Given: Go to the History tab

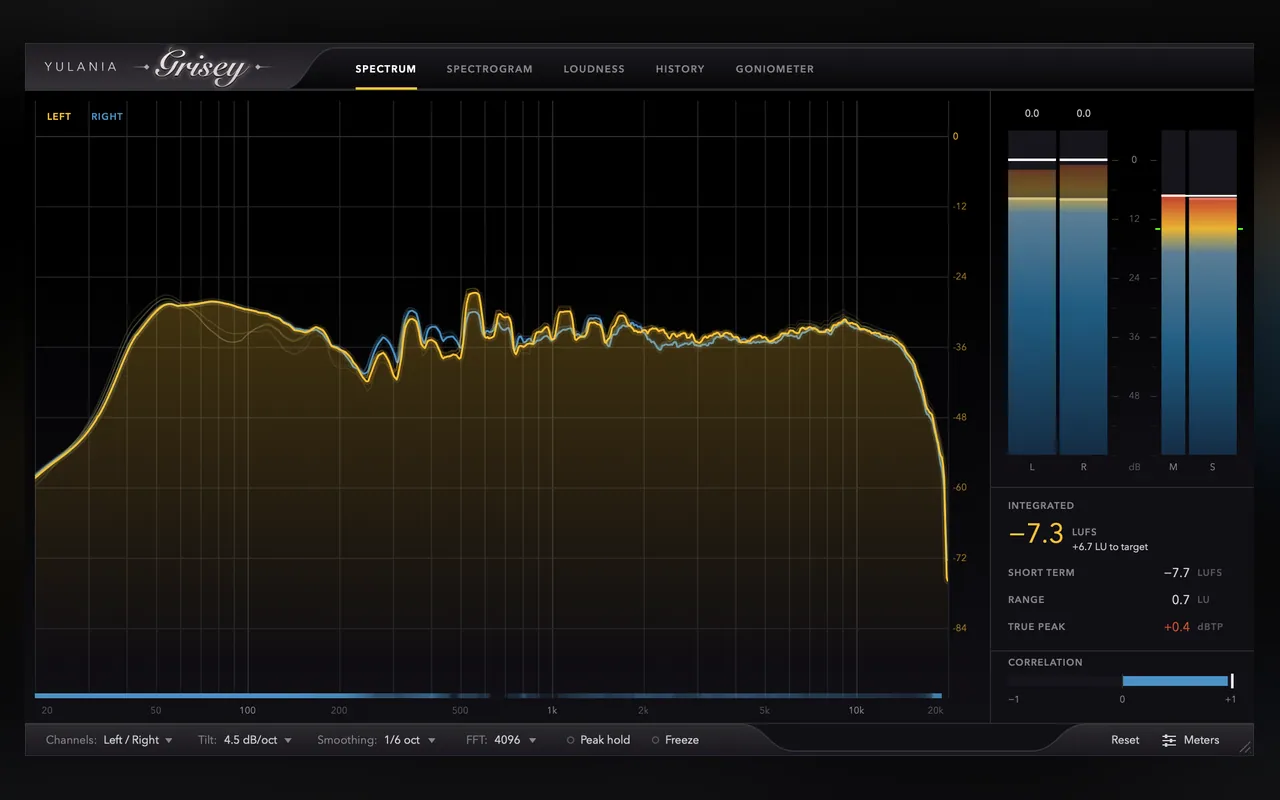Looking at the screenshot, I should (680, 69).
